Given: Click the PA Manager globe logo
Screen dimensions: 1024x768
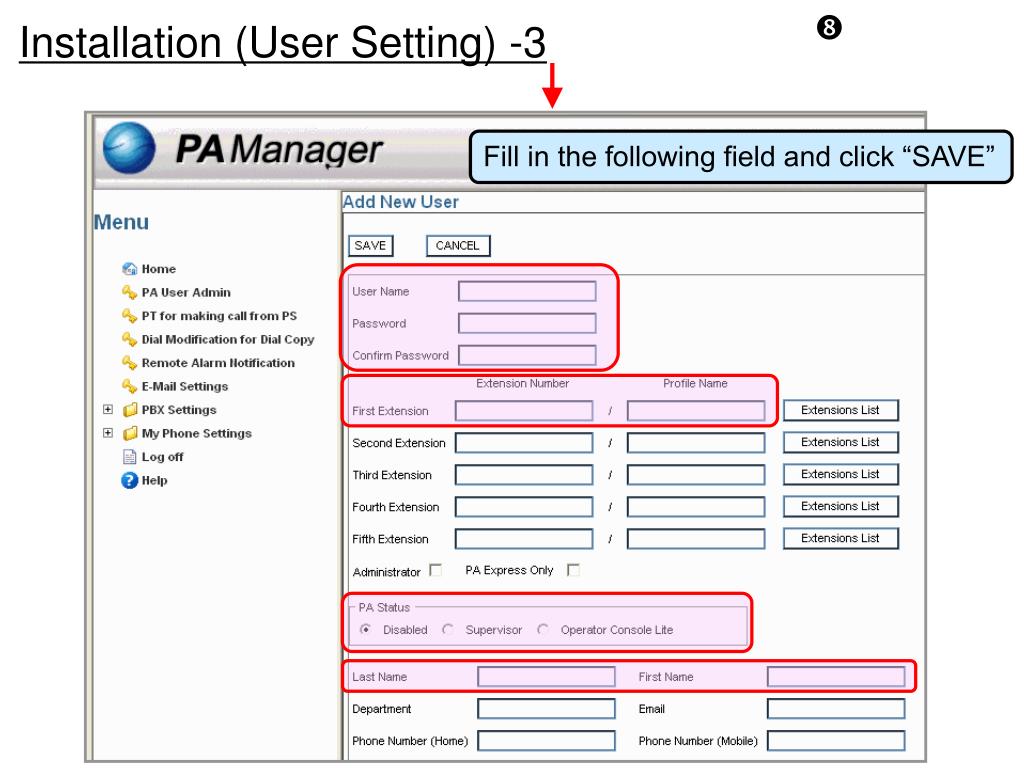Looking at the screenshot, I should point(129,148).
